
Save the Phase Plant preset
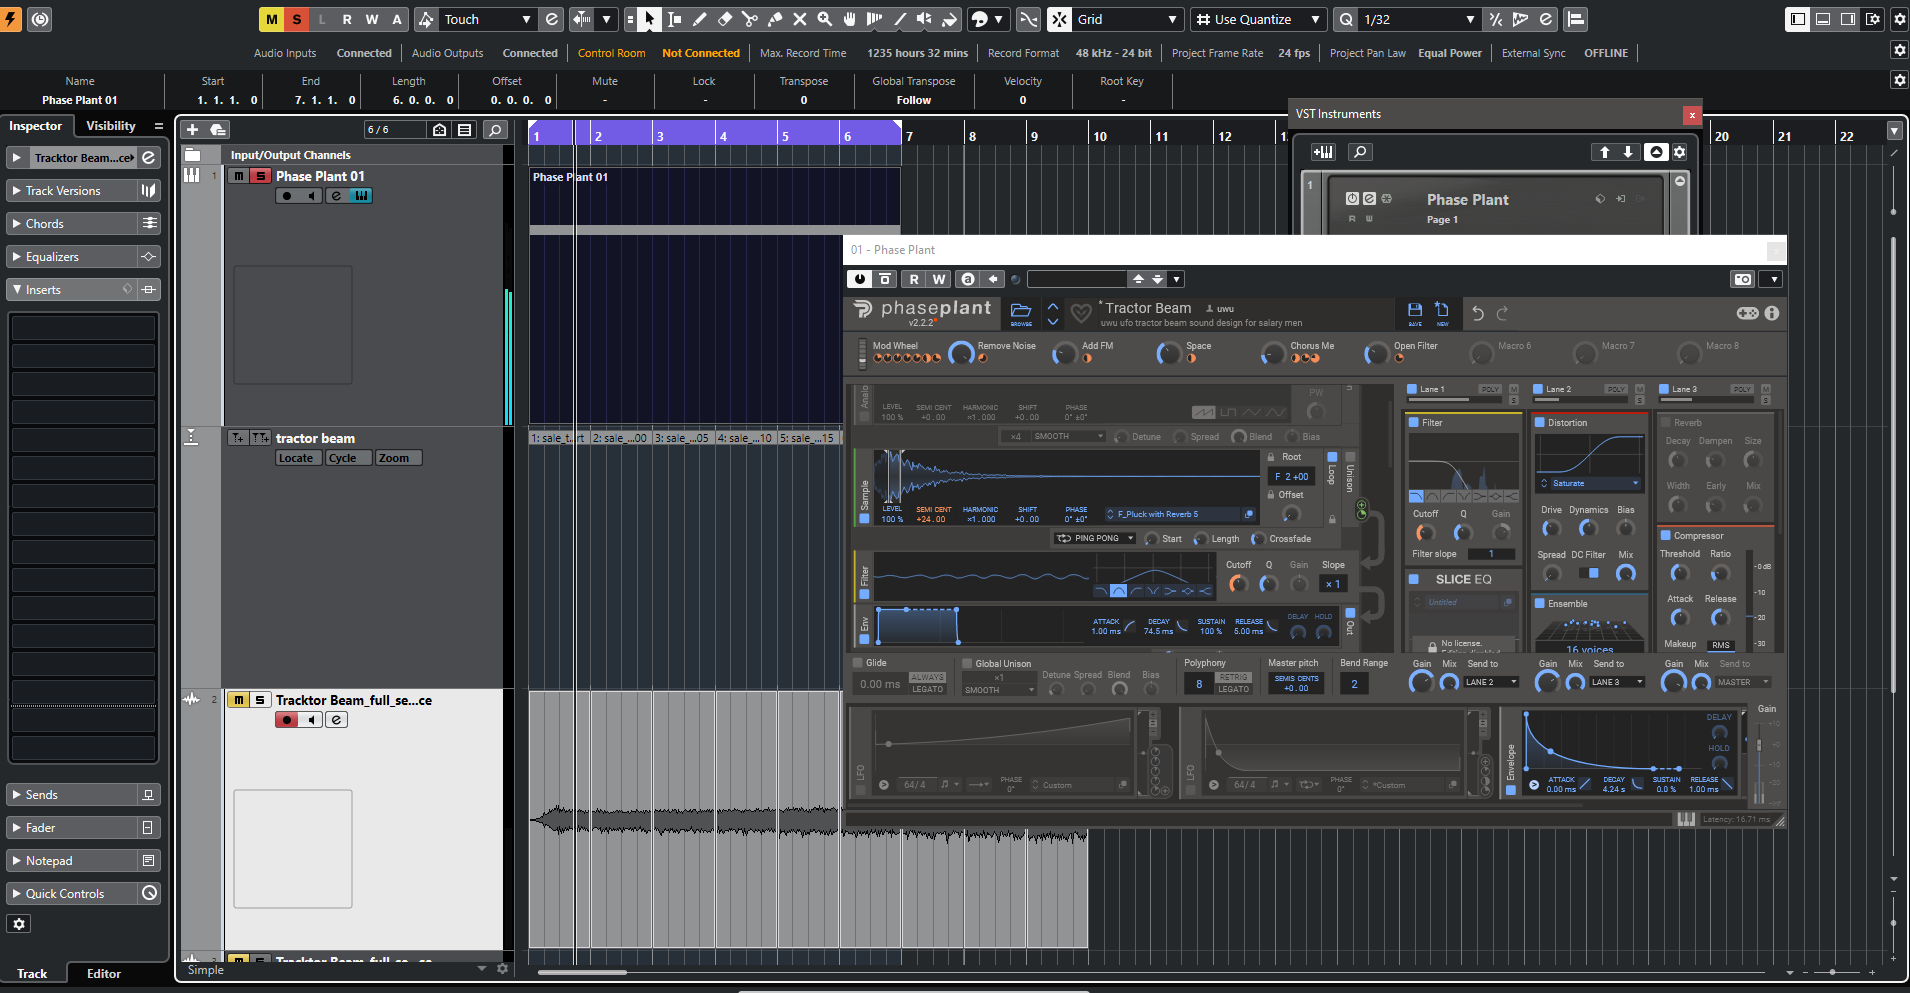[x=1415, y=312]
